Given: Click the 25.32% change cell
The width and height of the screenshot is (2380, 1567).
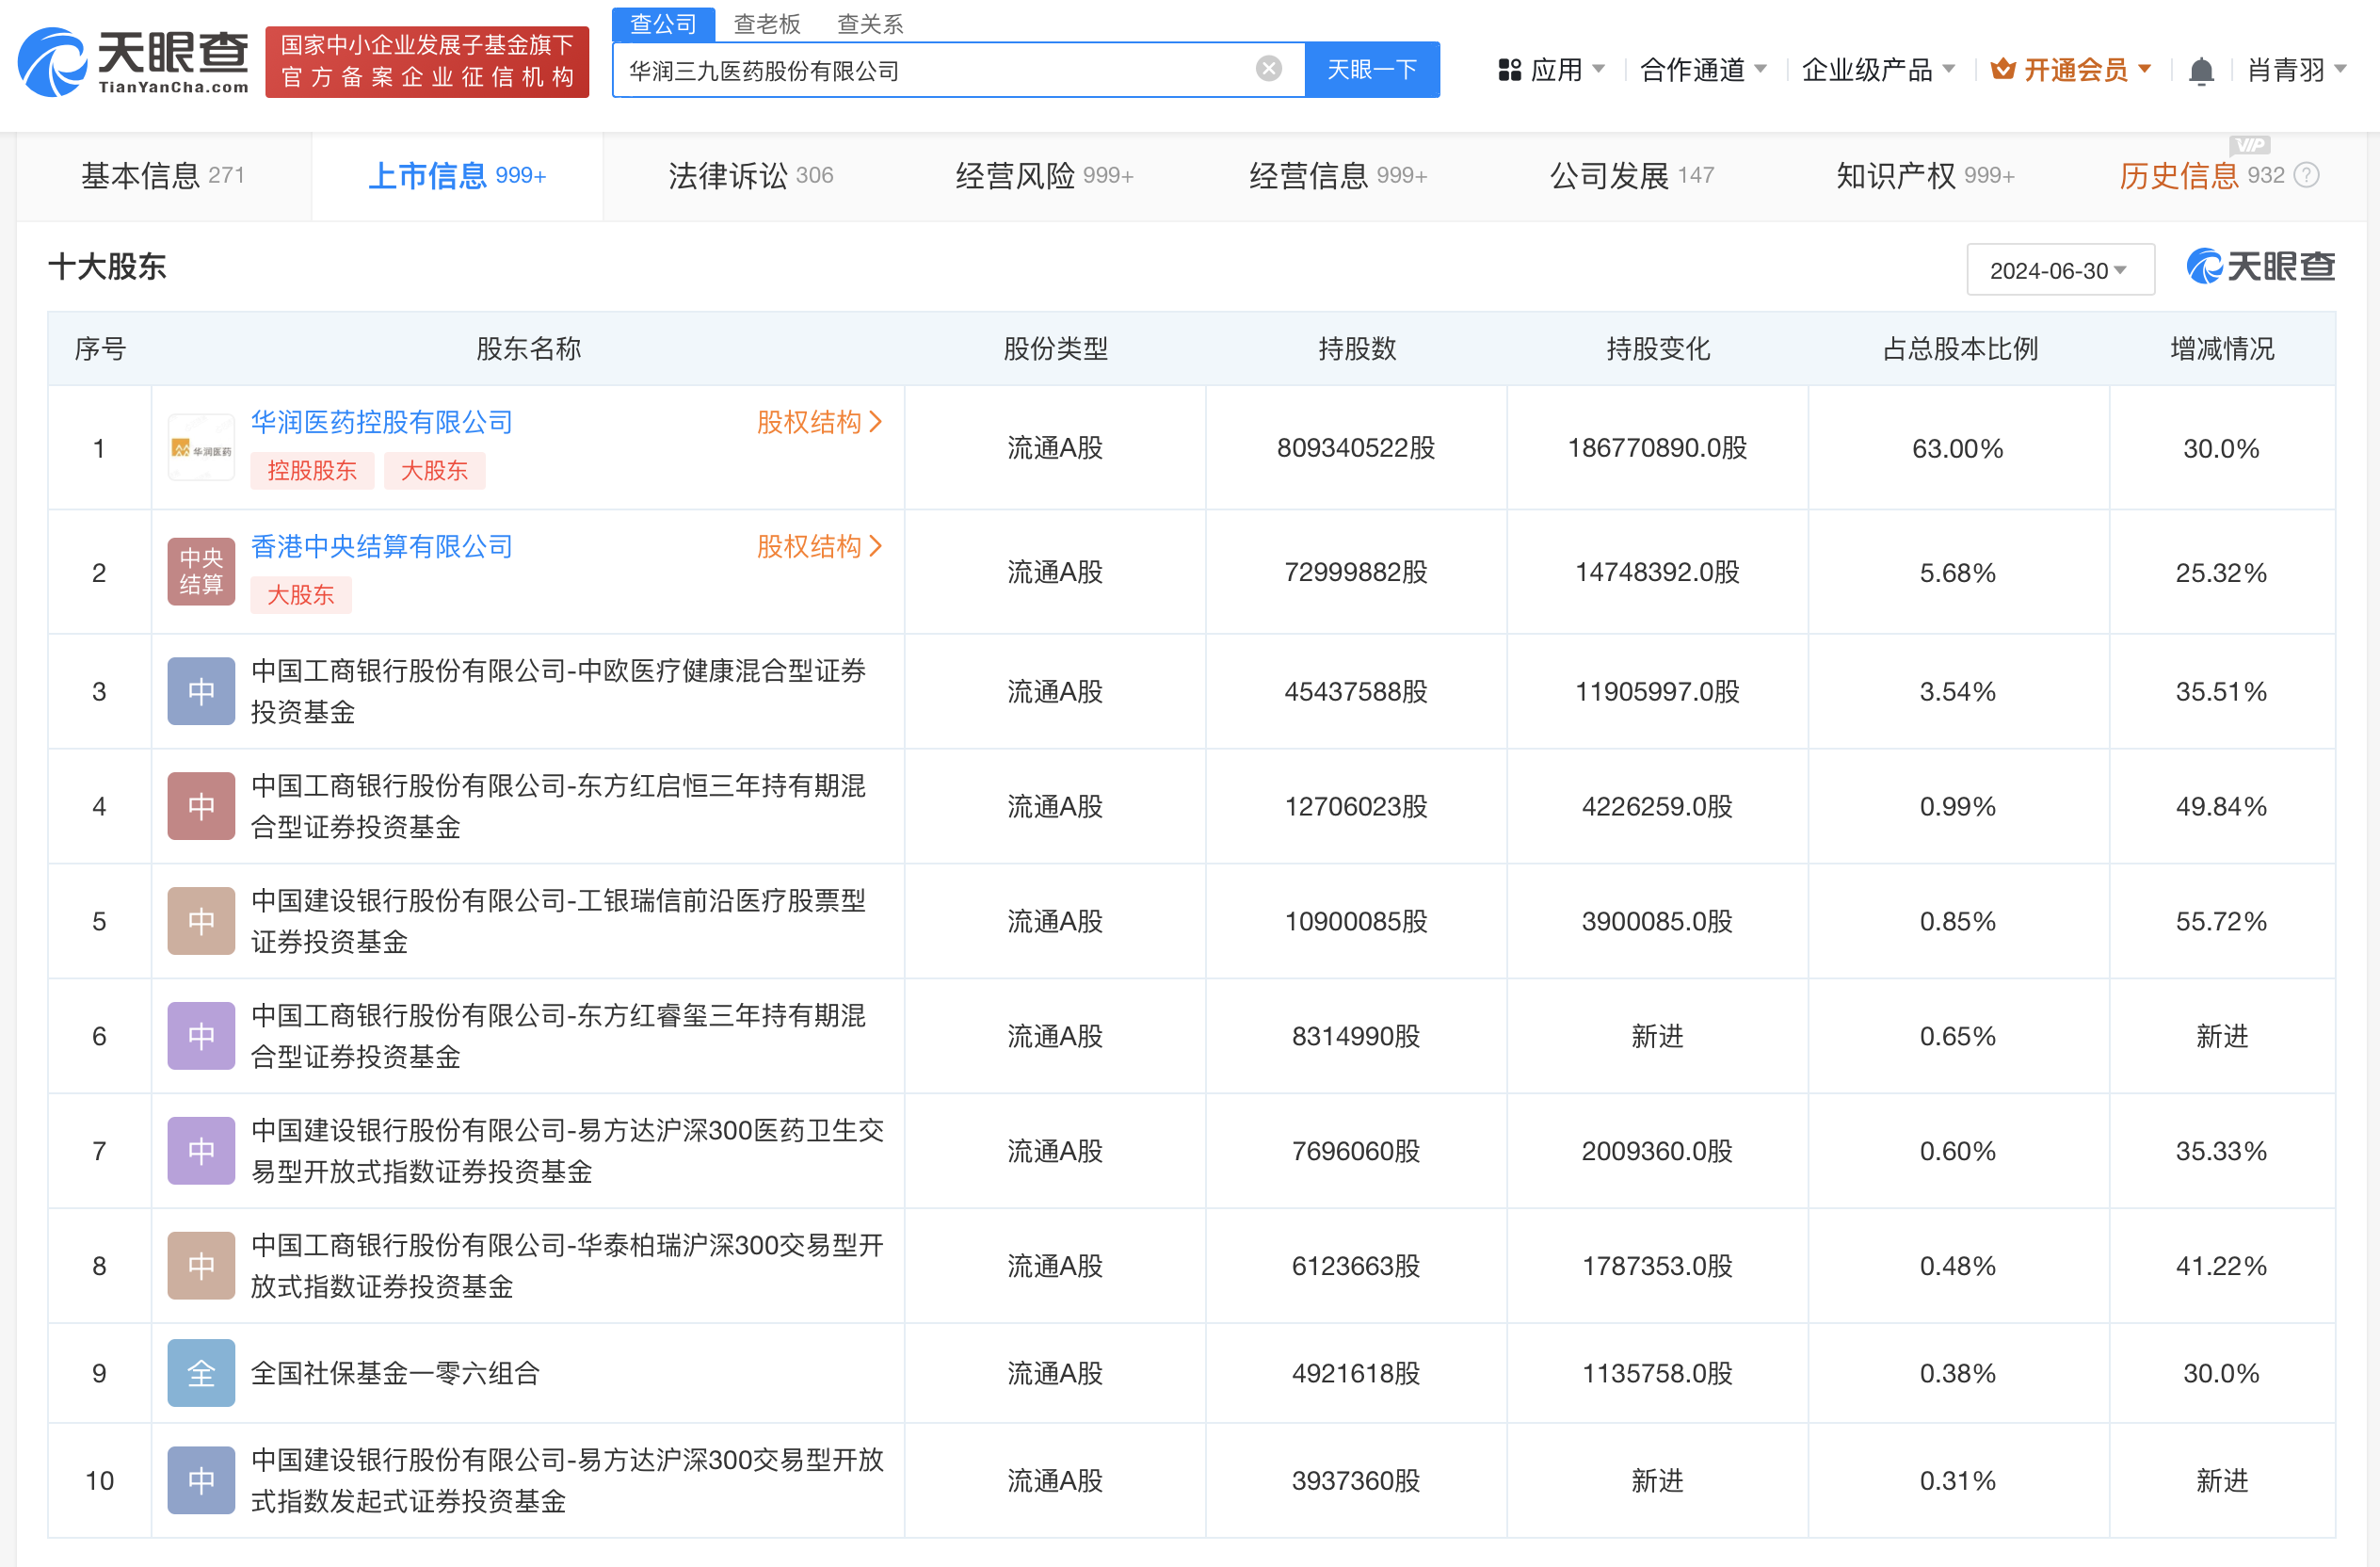Looking at the screenshot, I should coord(2221,573).
